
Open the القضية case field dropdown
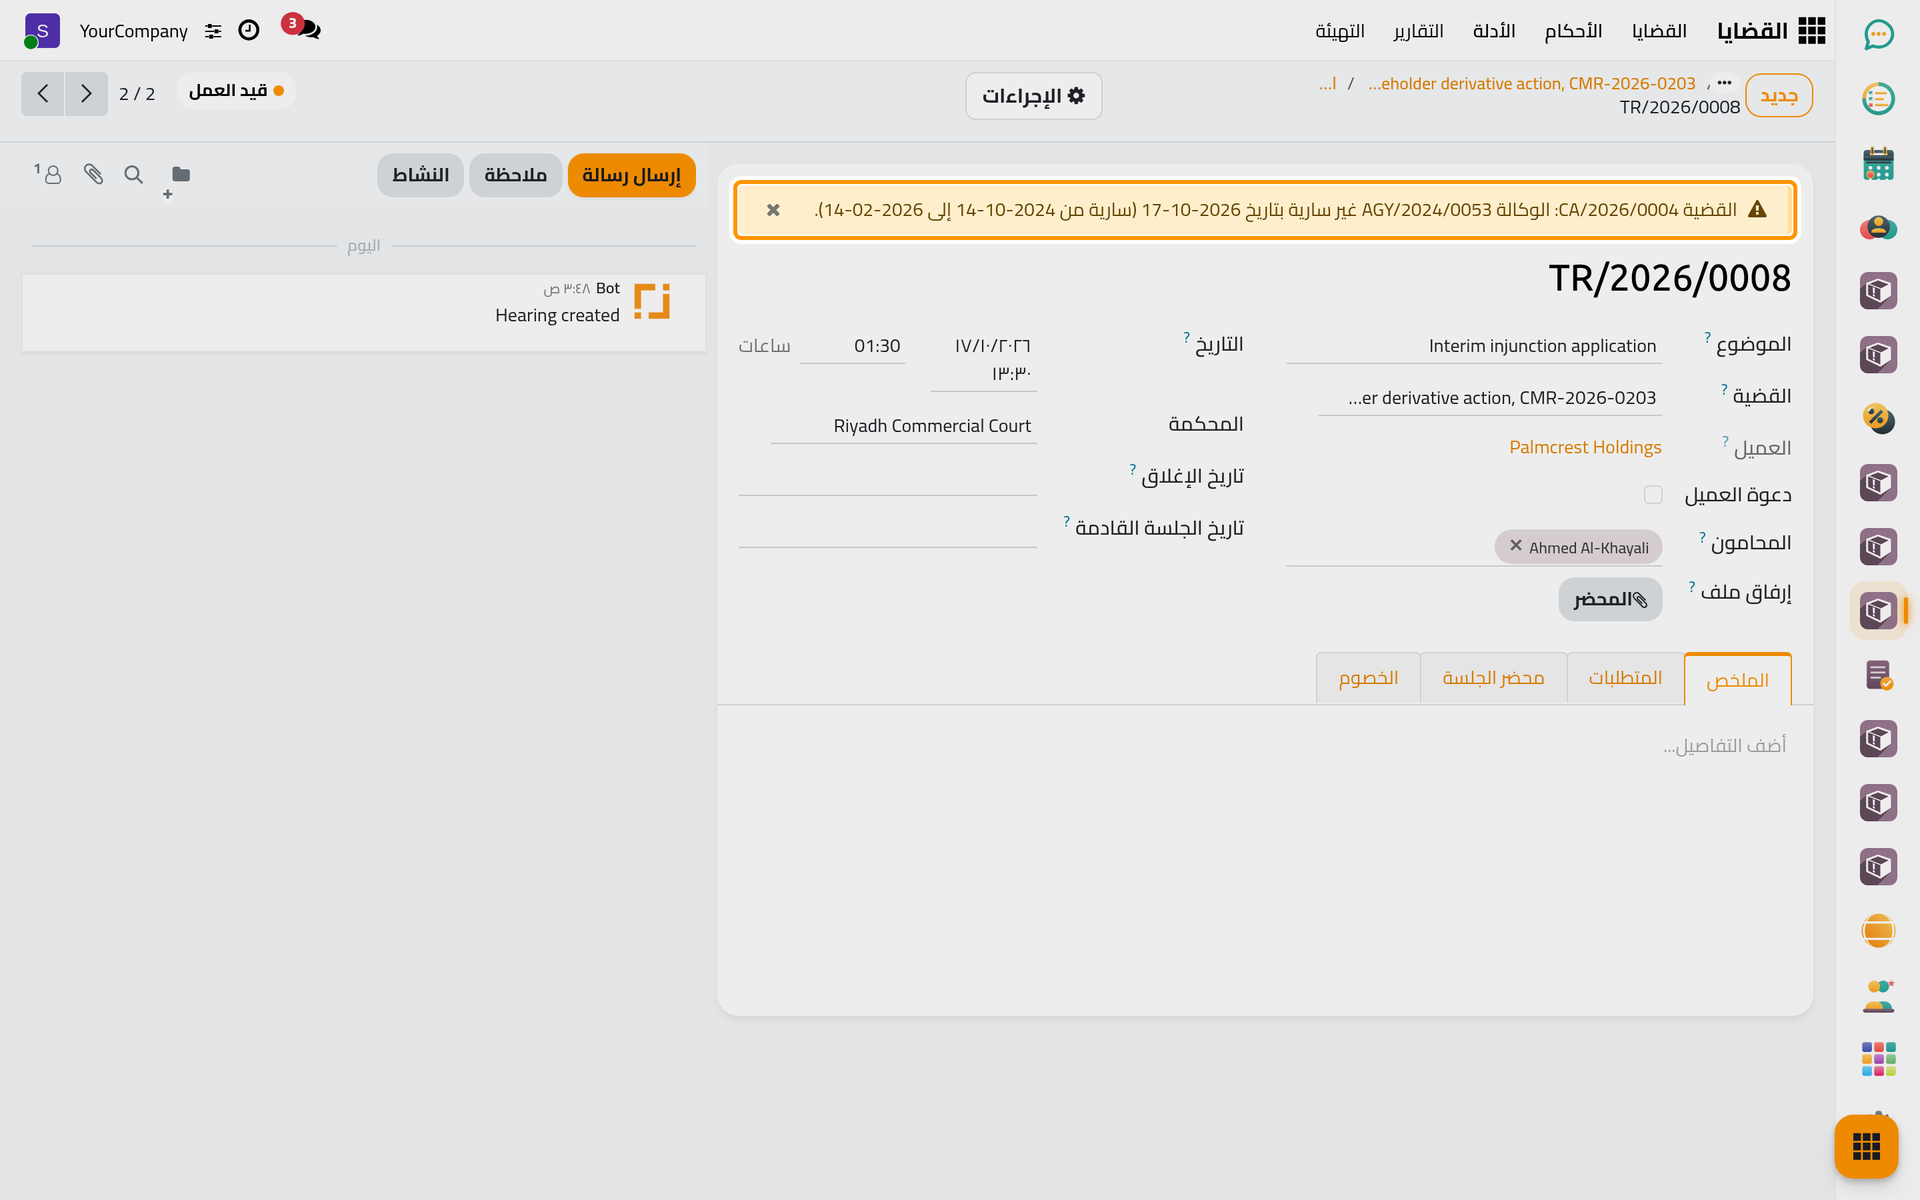pyautogui.click(x=1490, y=398)
